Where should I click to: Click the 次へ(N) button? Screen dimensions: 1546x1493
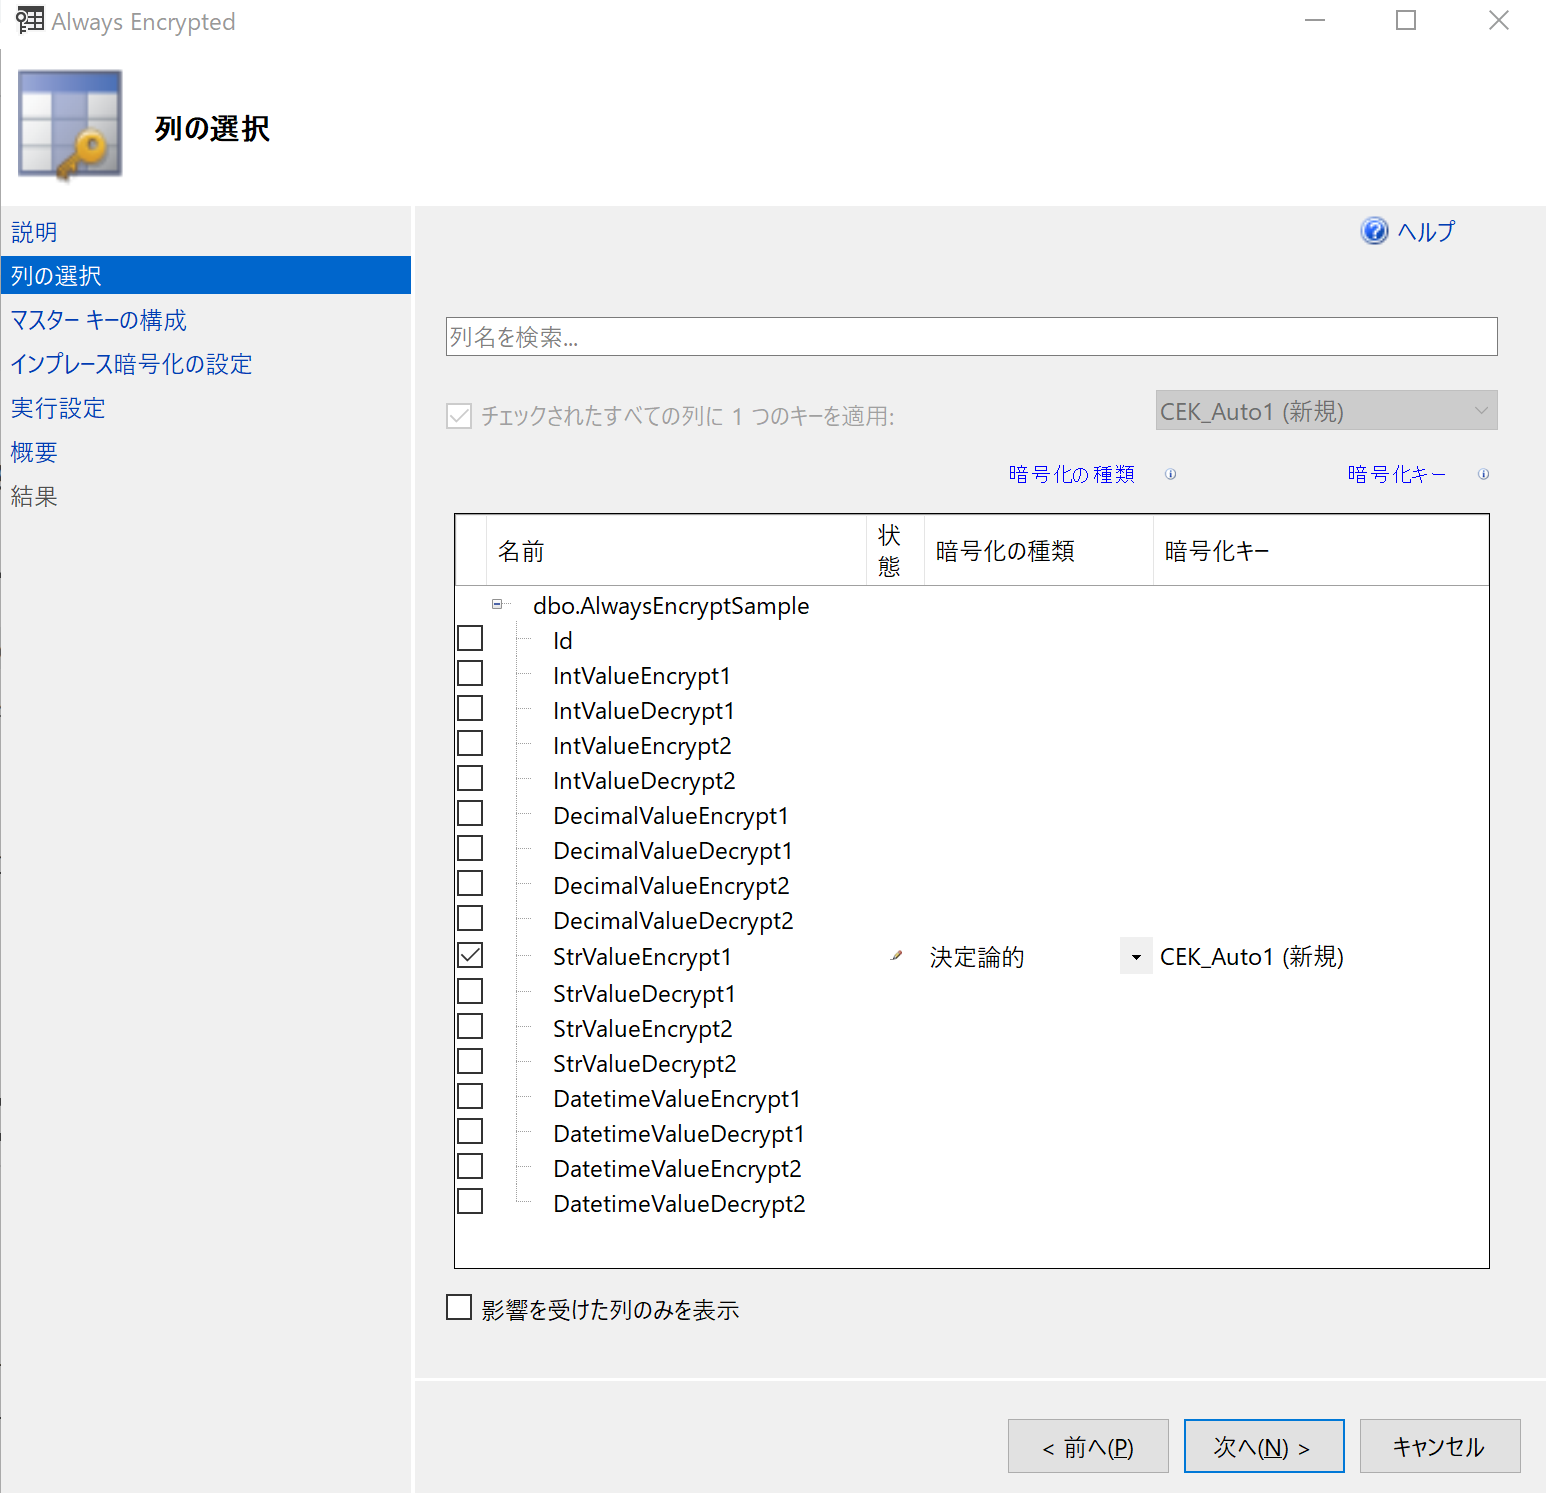[1263, 1445]
